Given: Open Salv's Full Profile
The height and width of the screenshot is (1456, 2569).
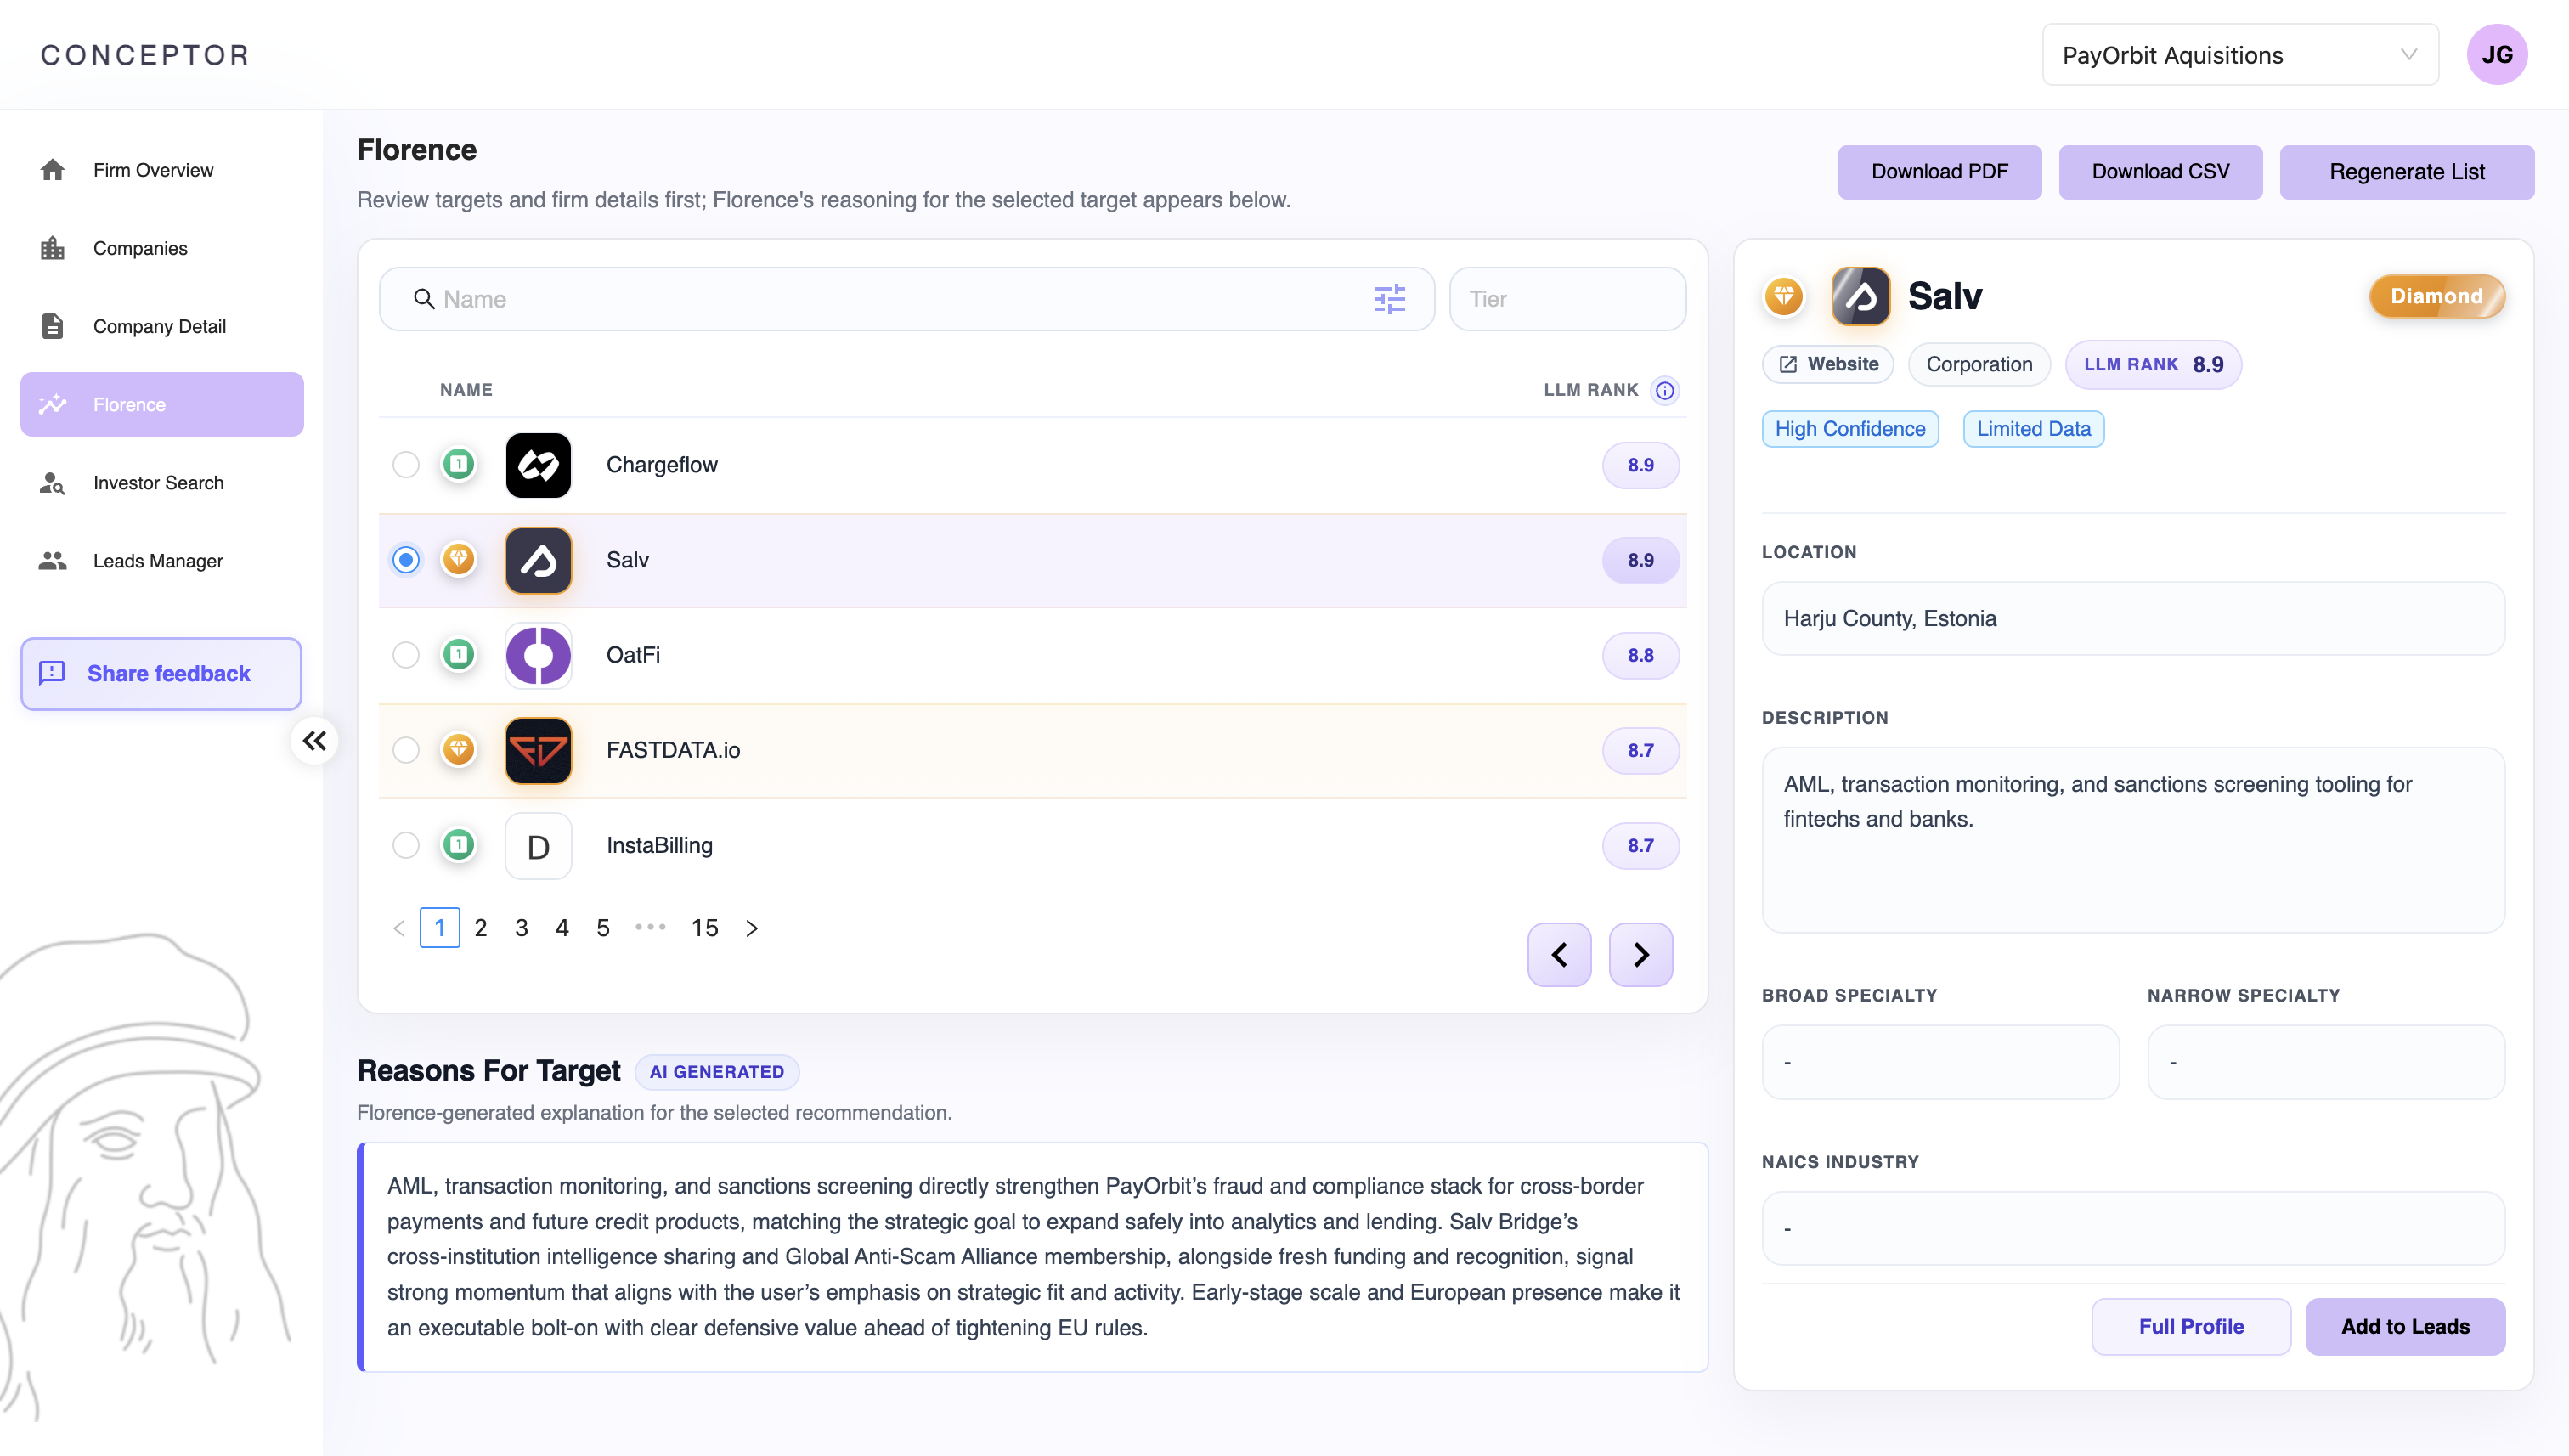Looking at the screenshot, I should 2191,1327.
